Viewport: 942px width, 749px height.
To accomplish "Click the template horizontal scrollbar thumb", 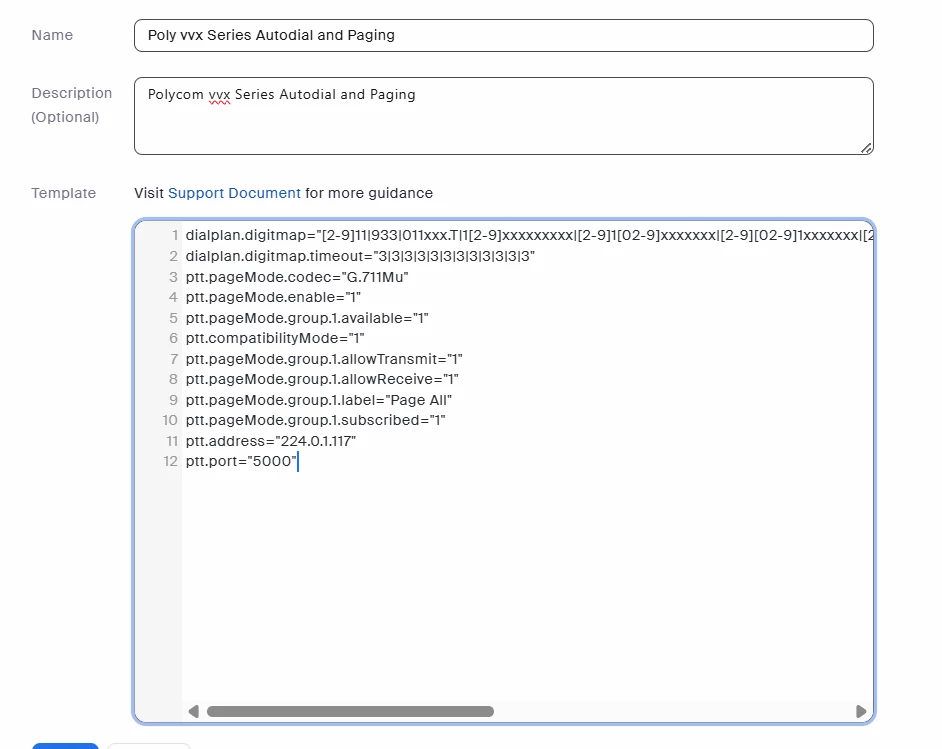I will click(350, 711).
